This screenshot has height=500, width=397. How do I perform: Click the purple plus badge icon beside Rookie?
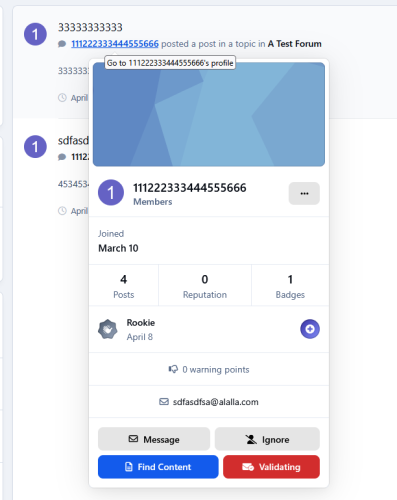pos(310,329)
